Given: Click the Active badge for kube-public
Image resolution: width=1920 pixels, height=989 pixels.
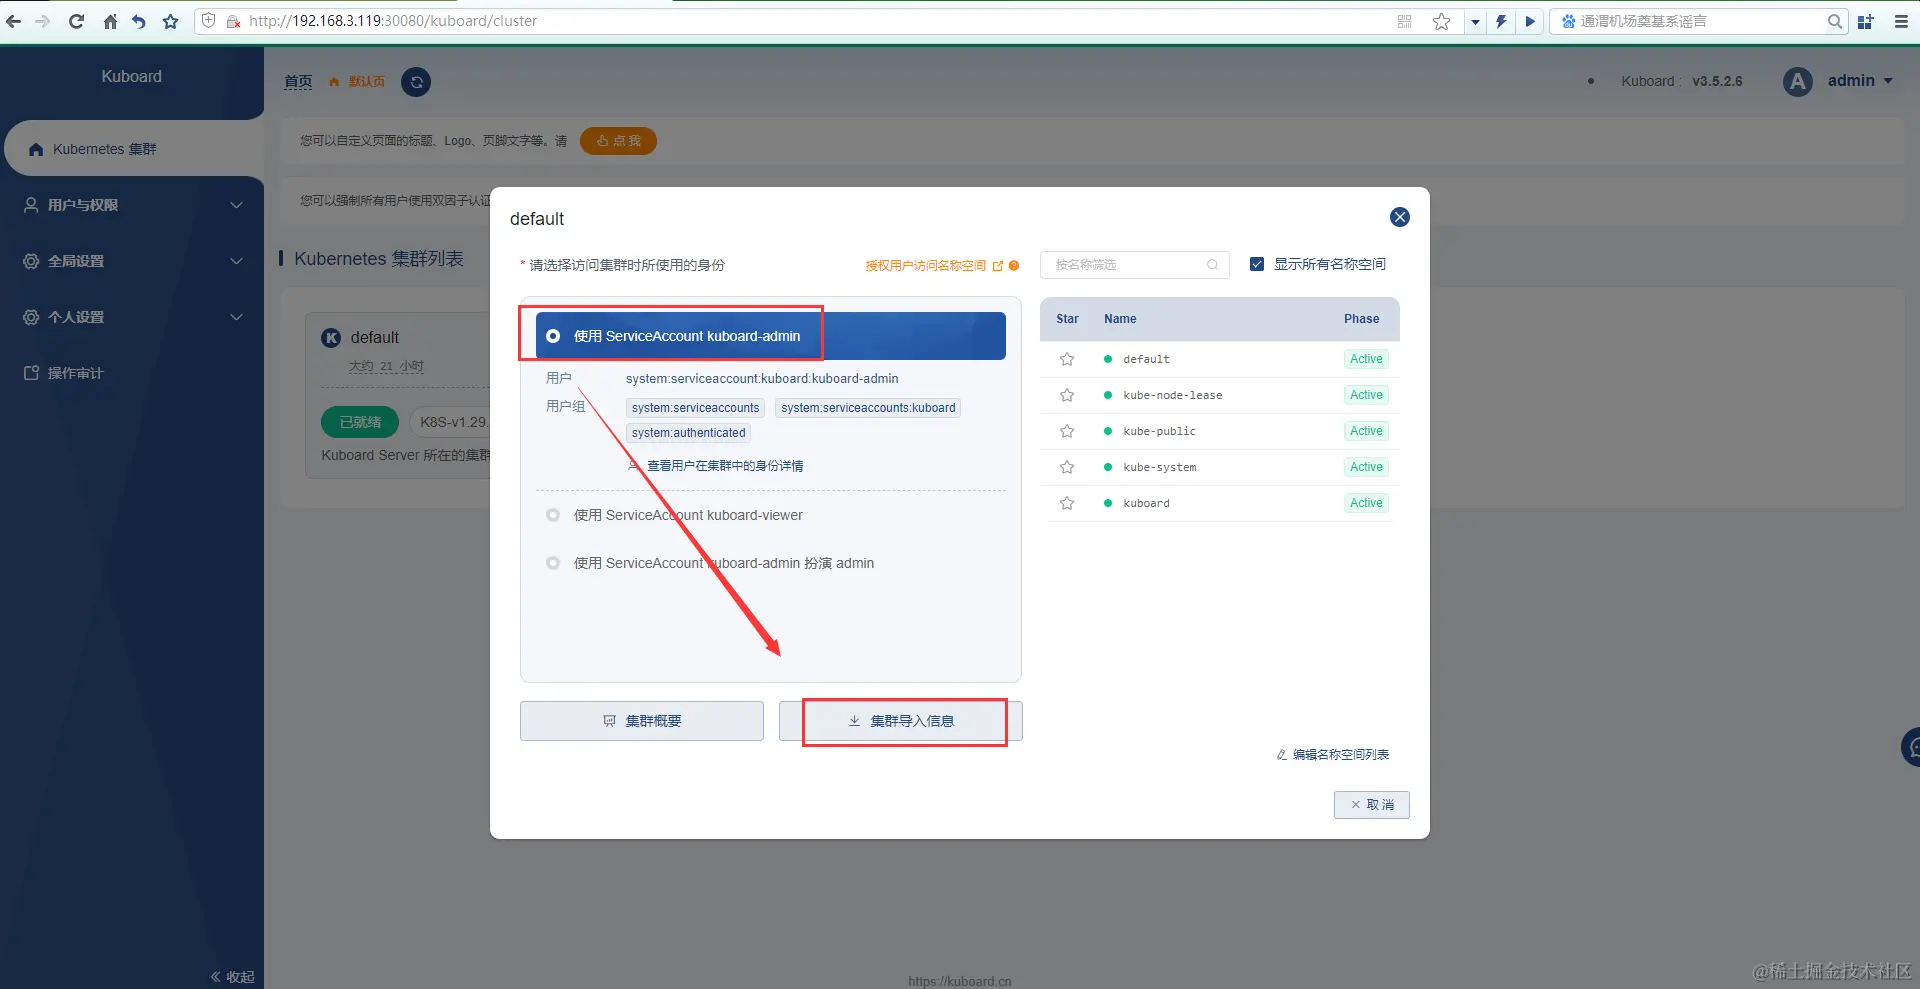Looking at the screenshot, I should [1366, 431].
